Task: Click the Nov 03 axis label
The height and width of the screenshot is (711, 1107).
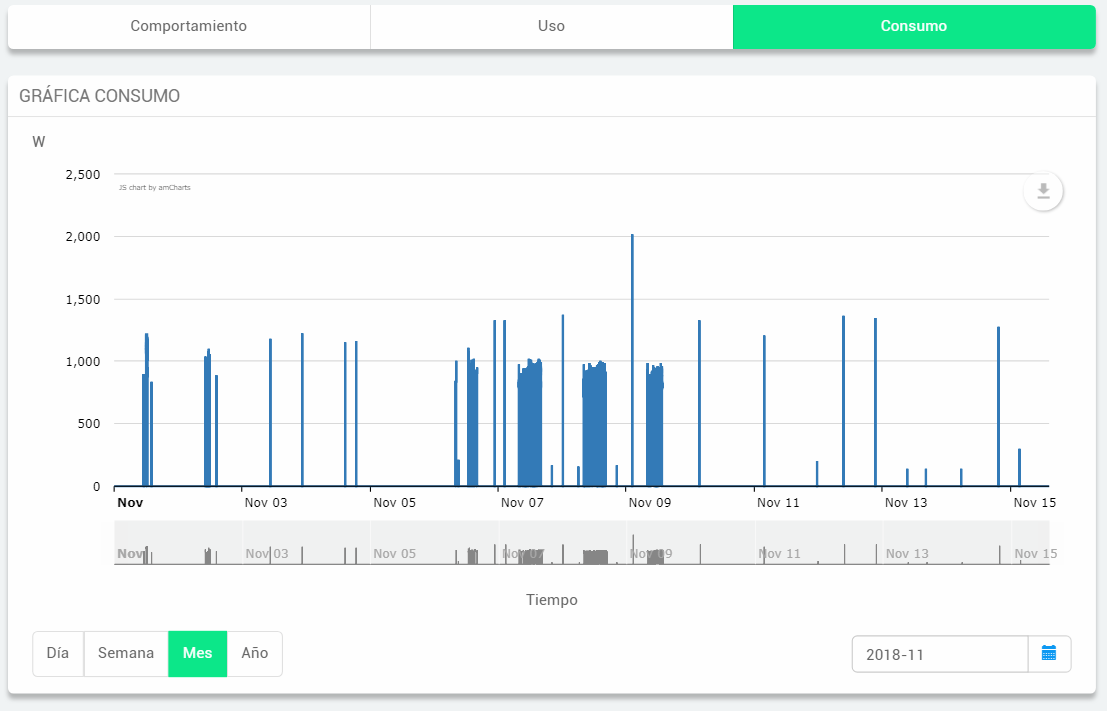Action: pos(266,503)
